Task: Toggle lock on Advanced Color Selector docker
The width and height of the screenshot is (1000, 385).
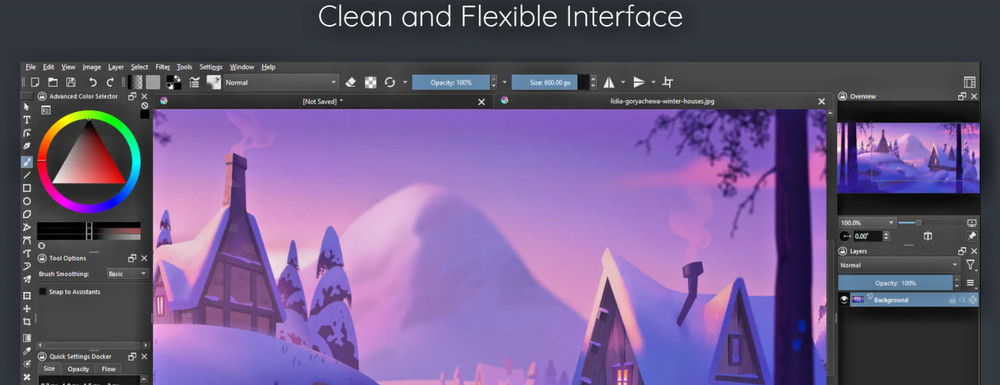Action: pos(43,96)
